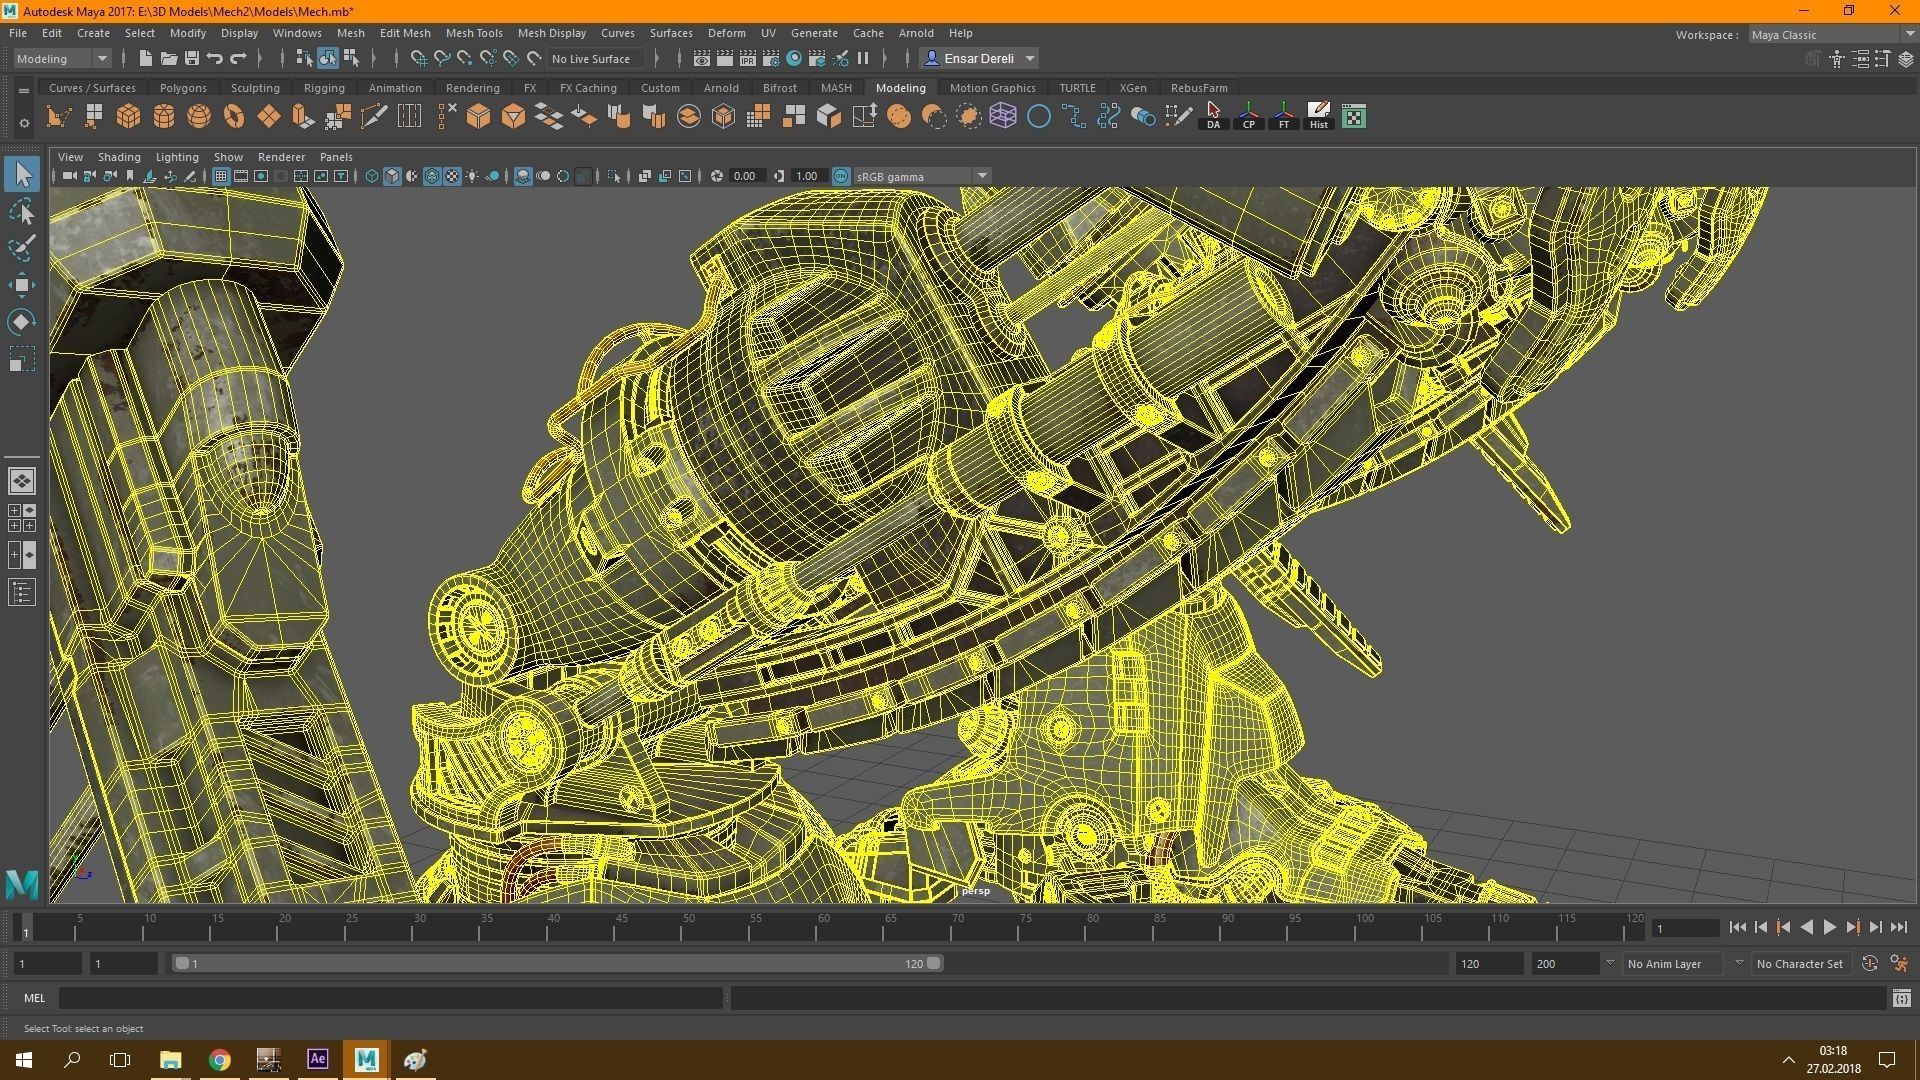Activate the Paint Selection tool in toolbox
This screenshot has height=1080, width=1920.
[x=22, y=248]
